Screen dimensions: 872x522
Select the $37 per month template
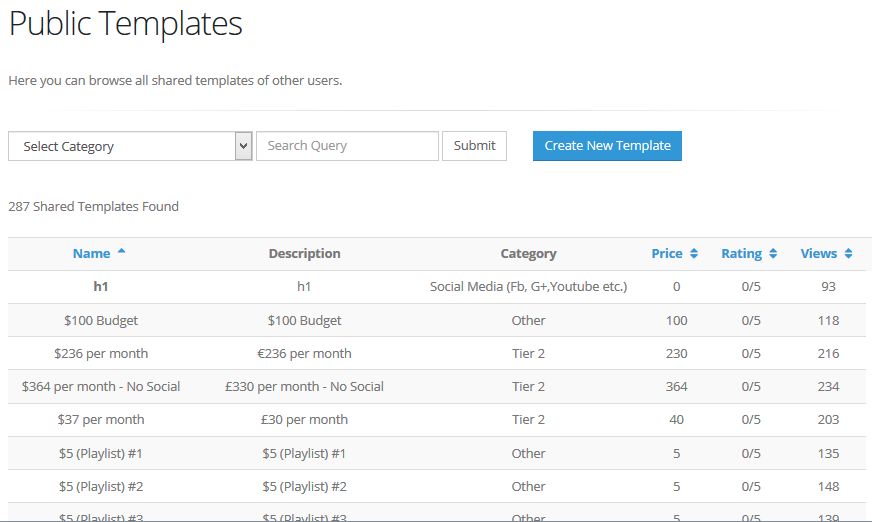[101, 420]
